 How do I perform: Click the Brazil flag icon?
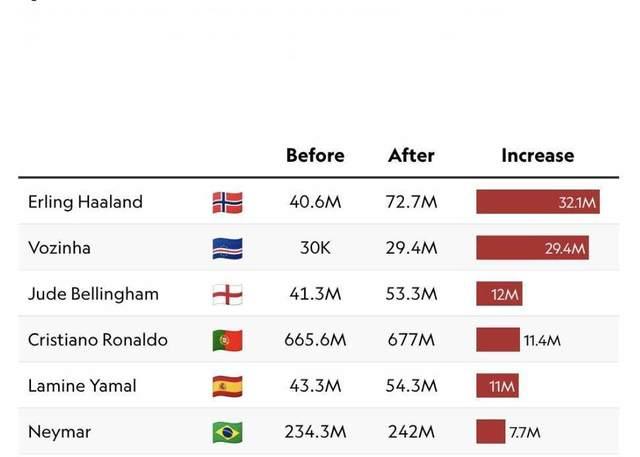pos(227,432)
